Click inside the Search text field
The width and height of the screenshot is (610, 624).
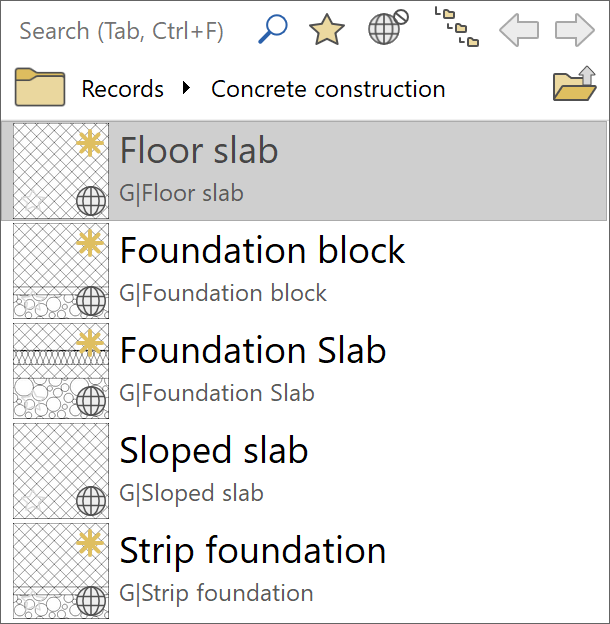pos(120,31)
